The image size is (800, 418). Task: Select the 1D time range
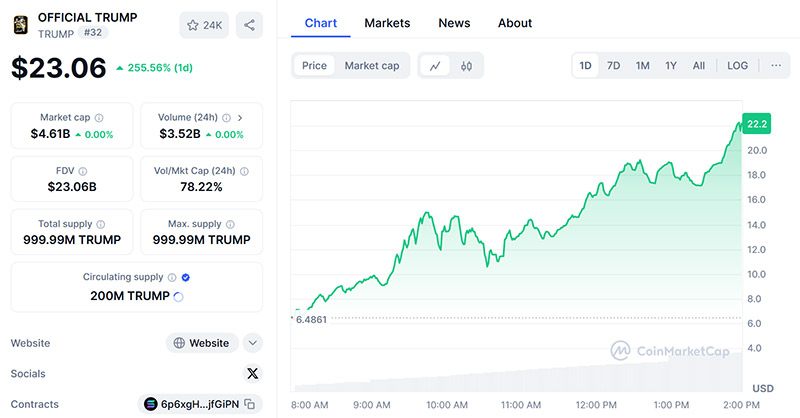585,66
